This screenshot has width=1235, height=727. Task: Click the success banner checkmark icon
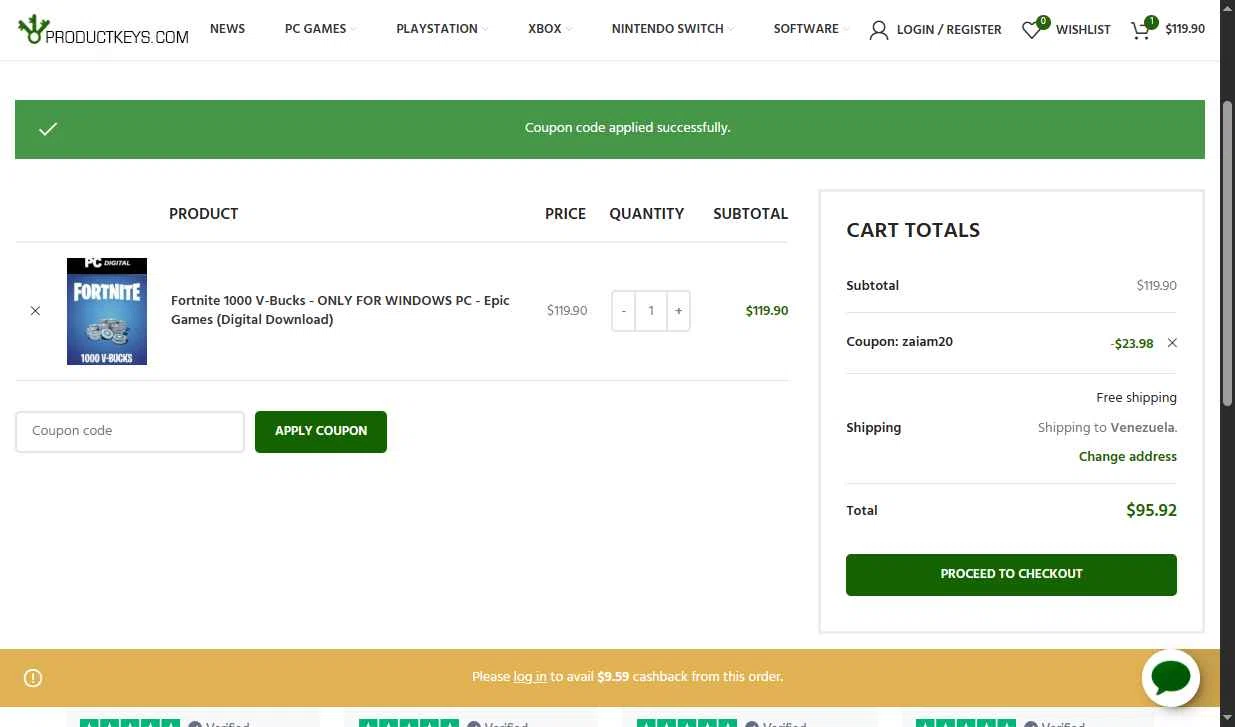pos(48,129)
